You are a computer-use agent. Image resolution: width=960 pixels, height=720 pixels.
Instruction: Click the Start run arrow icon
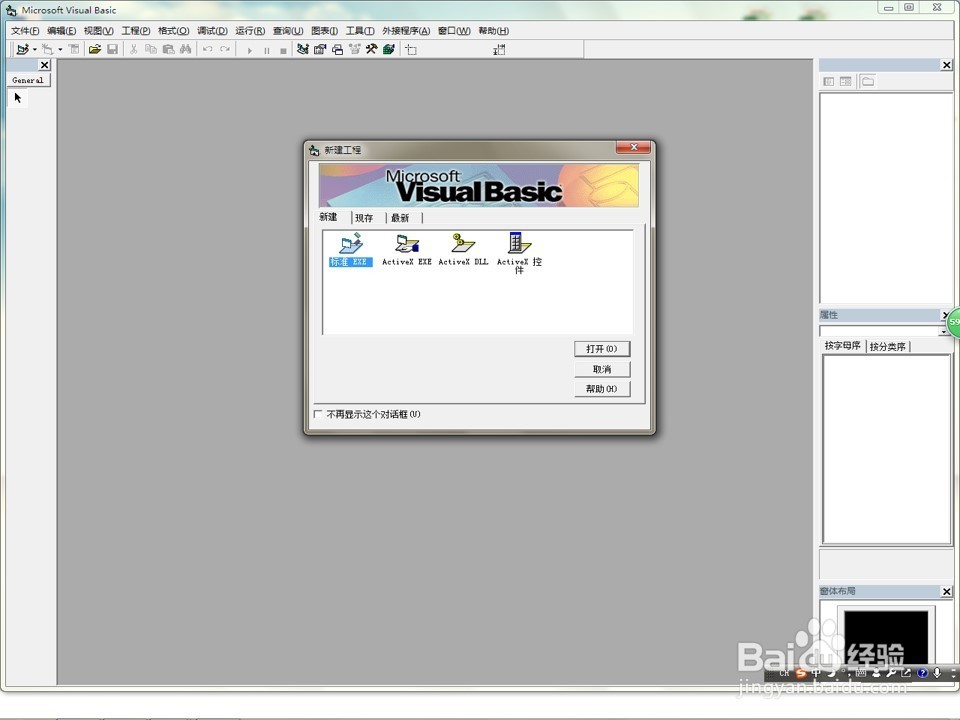click(x=249, y=50)
